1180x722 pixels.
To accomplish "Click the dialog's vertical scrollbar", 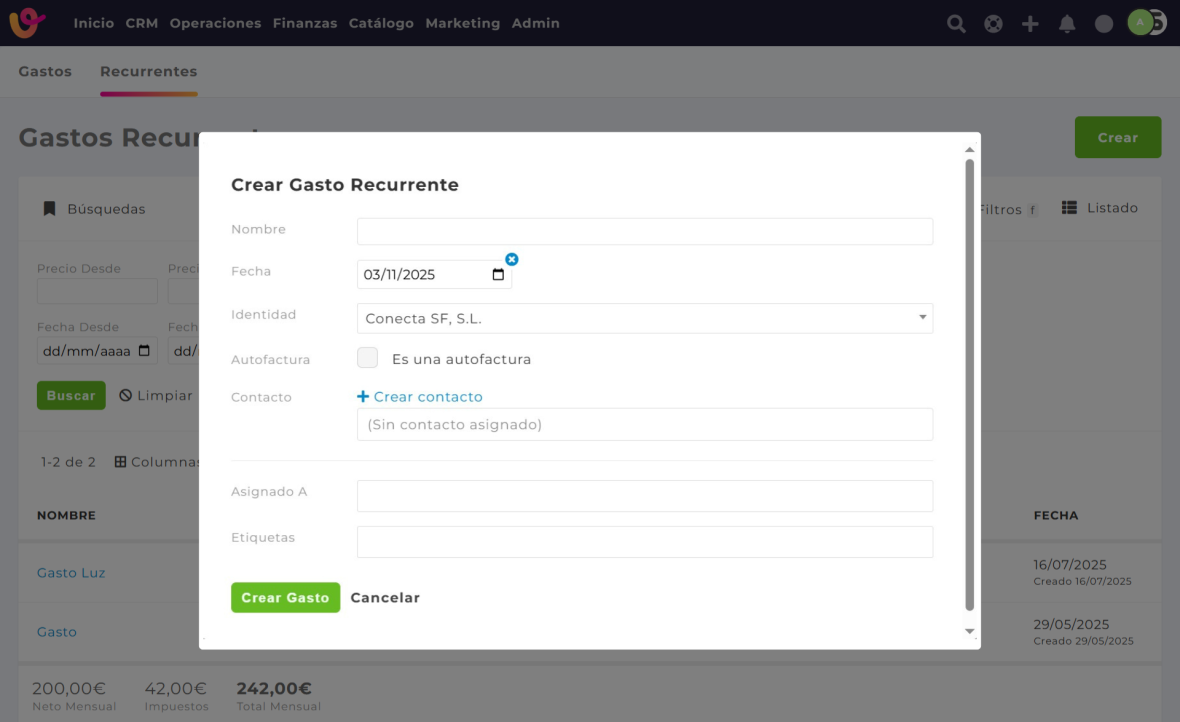I will click(969, 380).
